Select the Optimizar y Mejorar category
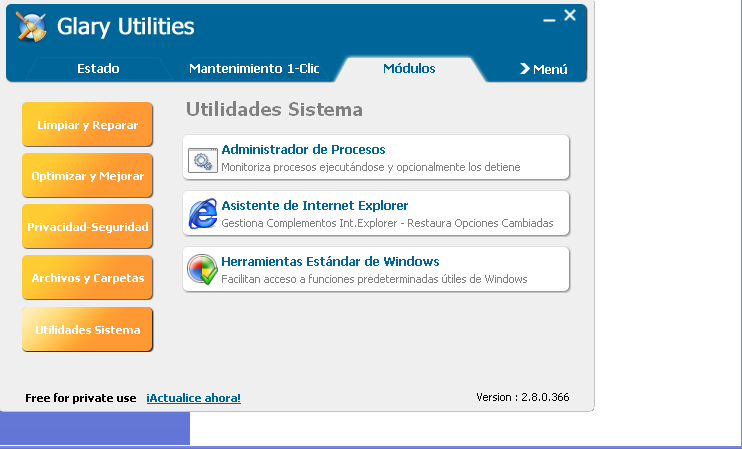Viewport: 742px width, 449px height. pos(88,176)
